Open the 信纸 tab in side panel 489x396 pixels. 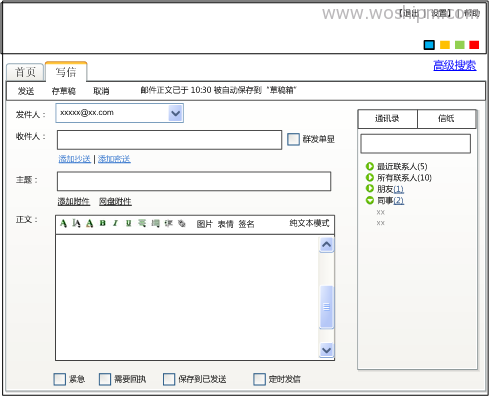click(x=446, y=118)
